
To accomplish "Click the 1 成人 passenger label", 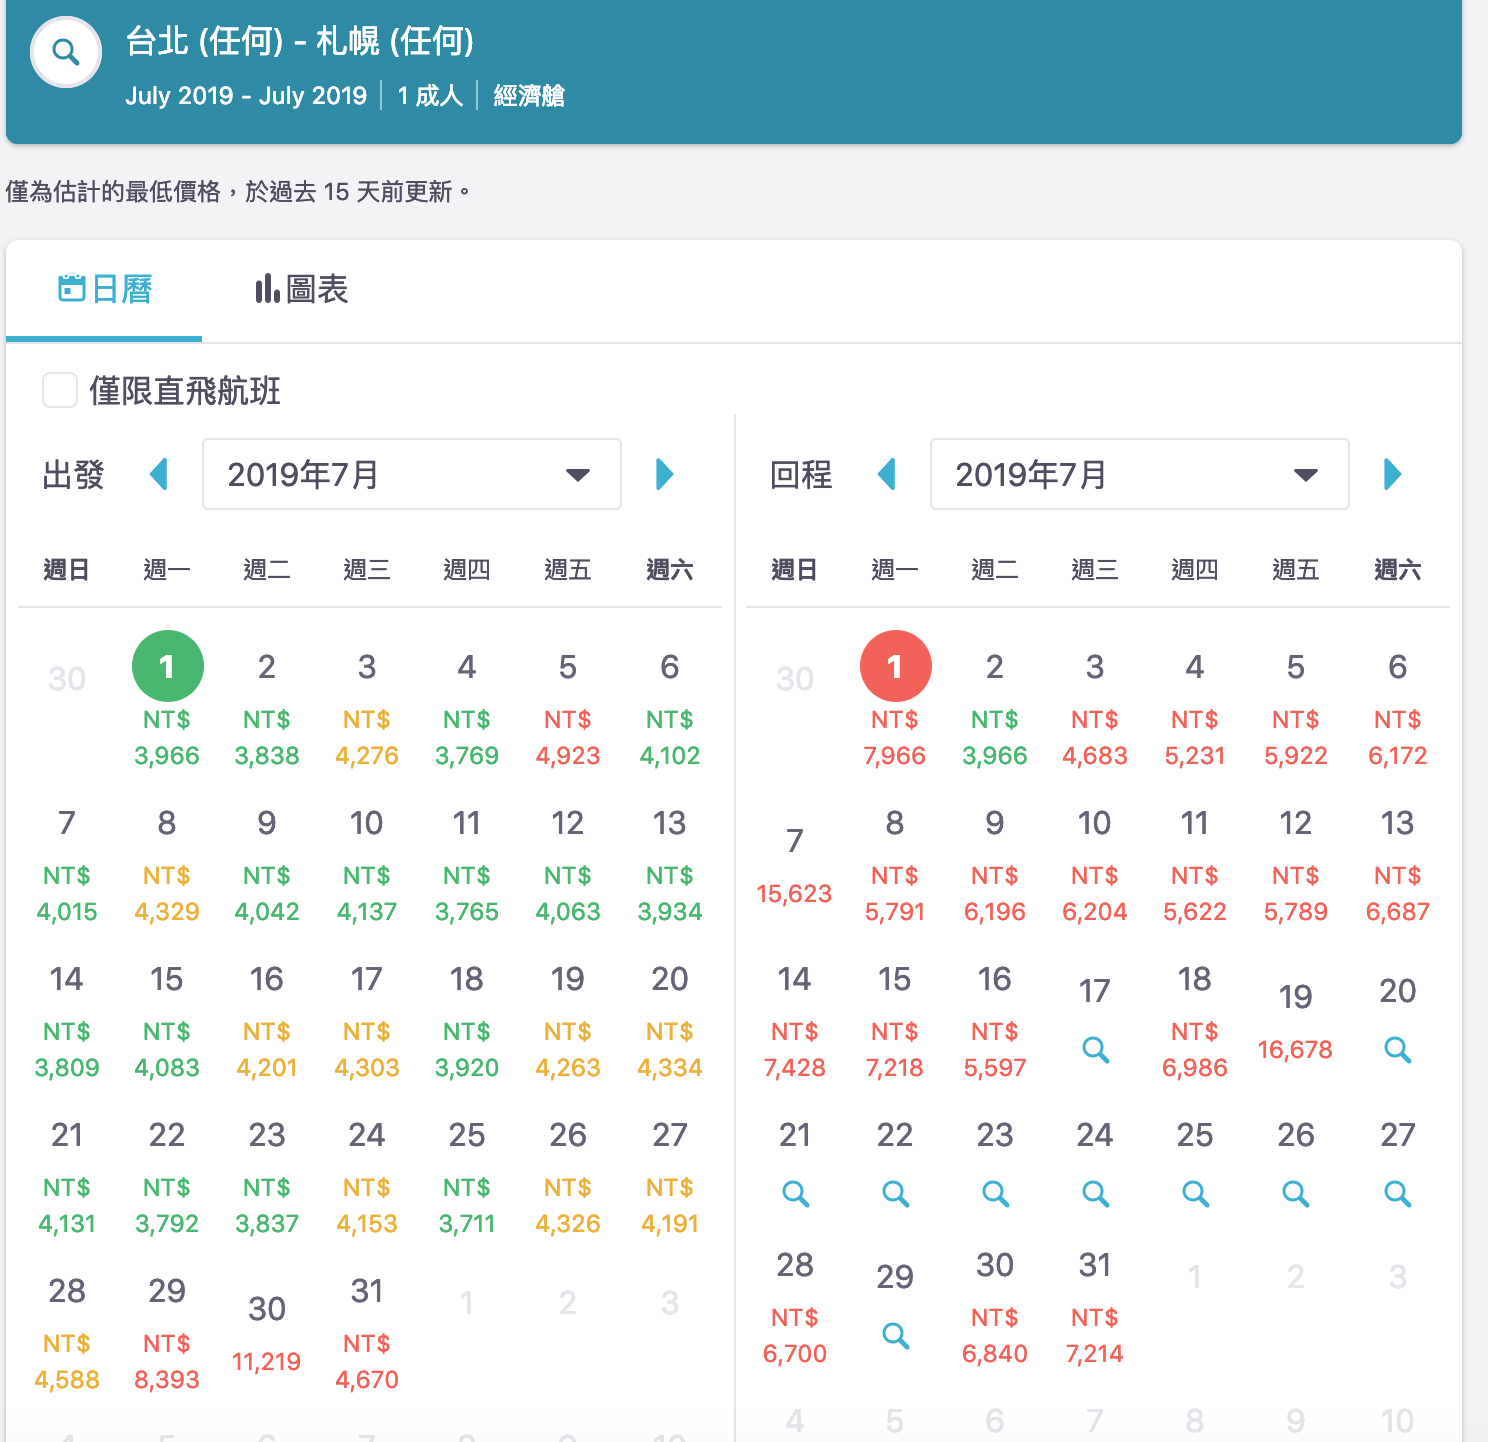I will [x=430, y=96].
